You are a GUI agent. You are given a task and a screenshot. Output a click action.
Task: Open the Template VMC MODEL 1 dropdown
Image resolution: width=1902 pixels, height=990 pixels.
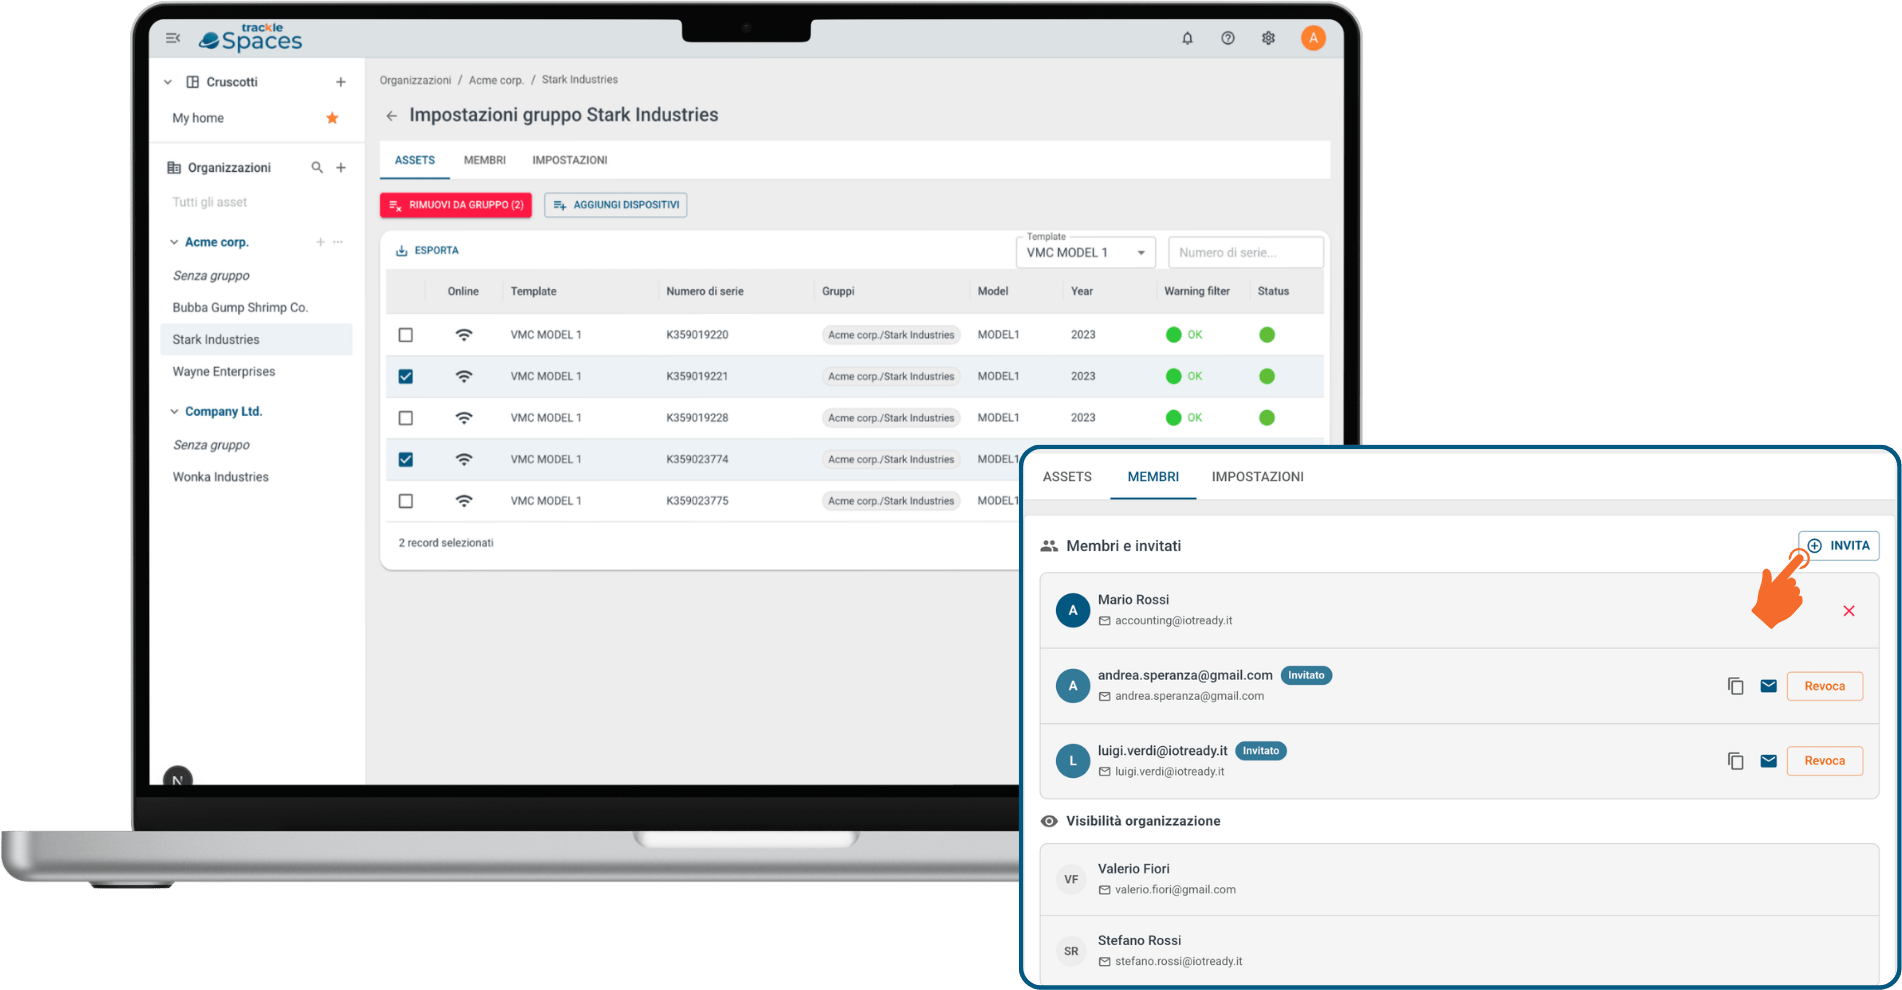(x=1085, y=253)
